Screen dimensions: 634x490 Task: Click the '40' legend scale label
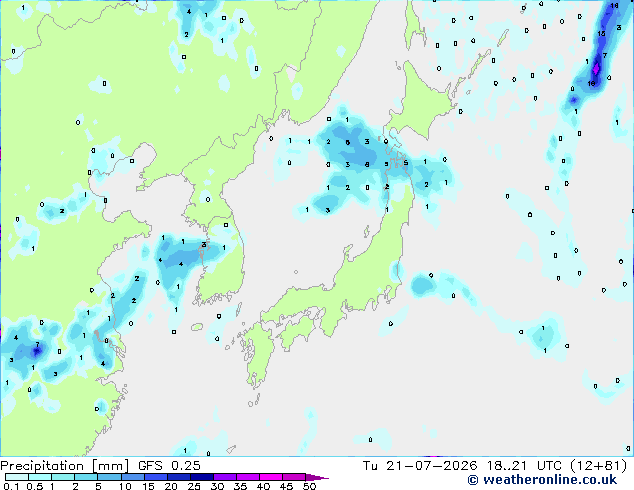coord(264,486)
